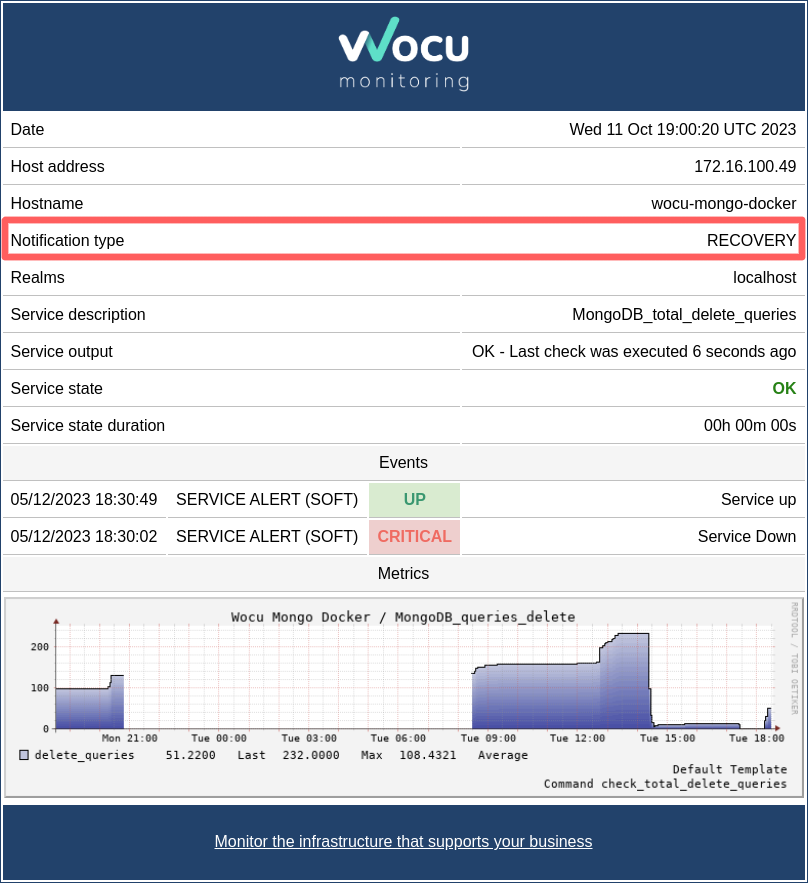
Task: Click the Average value 108.4321 in the graph legend
Action: pos(428,755)
